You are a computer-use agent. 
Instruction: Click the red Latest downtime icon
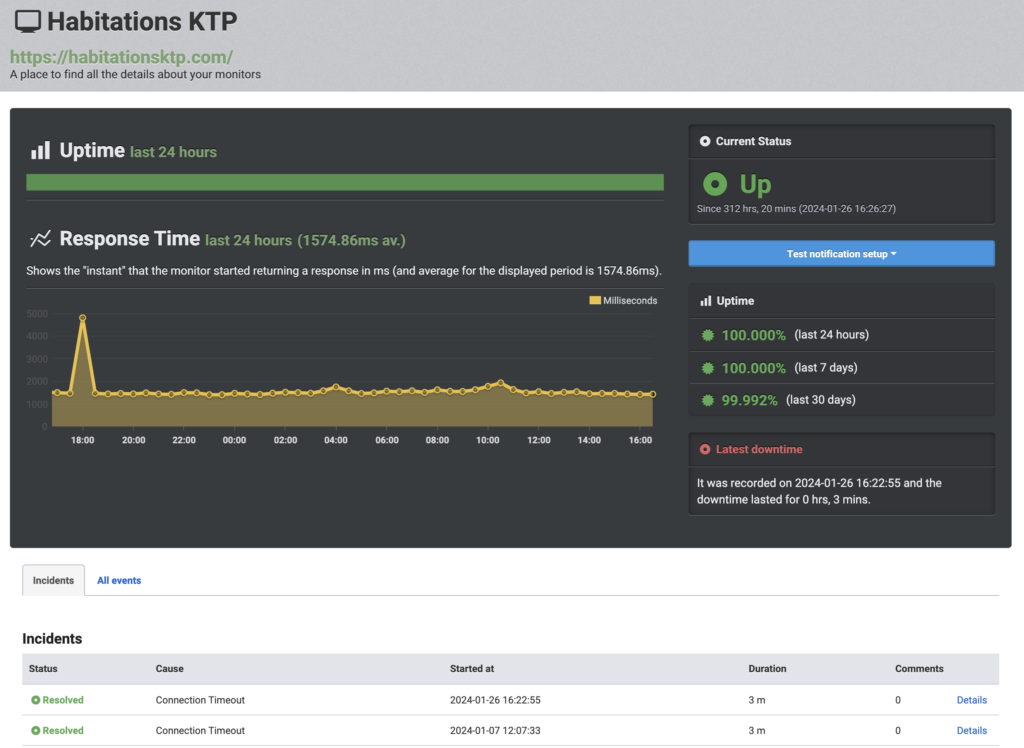705,450
